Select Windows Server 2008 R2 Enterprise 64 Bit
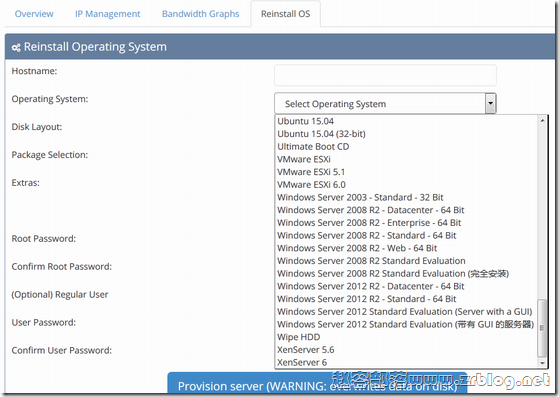 406,223
